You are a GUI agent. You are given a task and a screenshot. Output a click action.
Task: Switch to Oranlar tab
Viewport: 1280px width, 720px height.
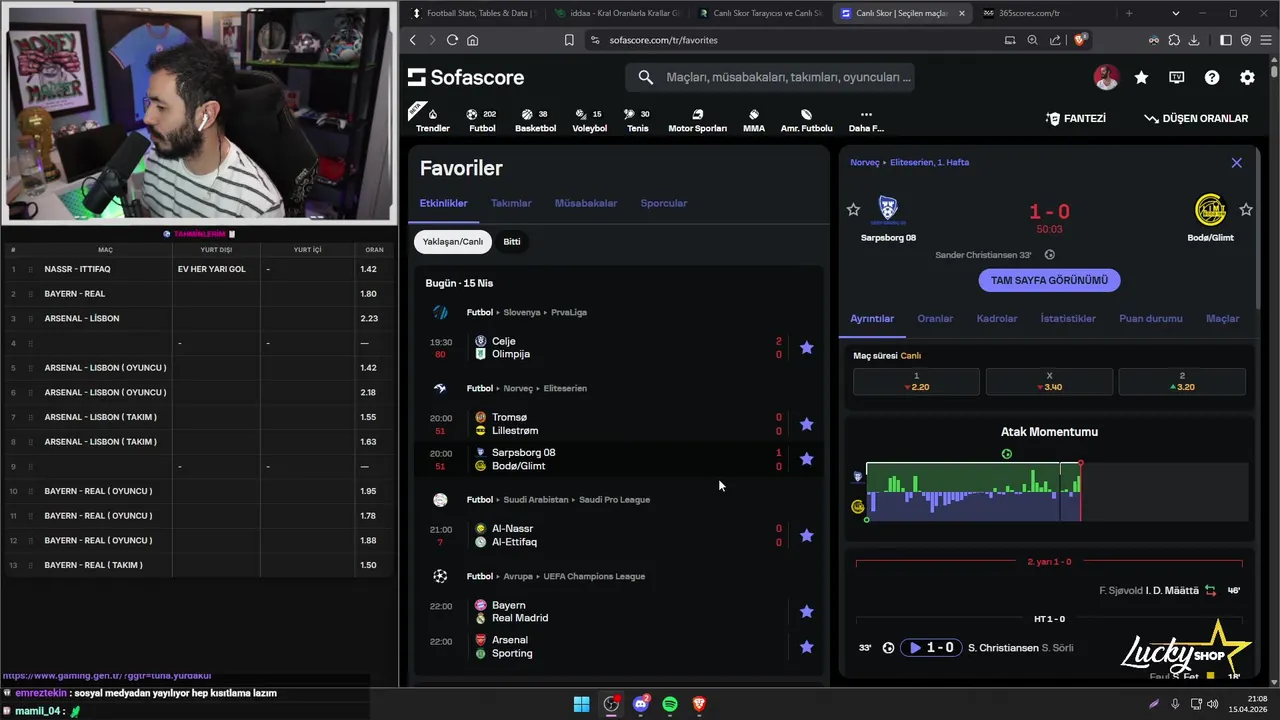point(935,318)
